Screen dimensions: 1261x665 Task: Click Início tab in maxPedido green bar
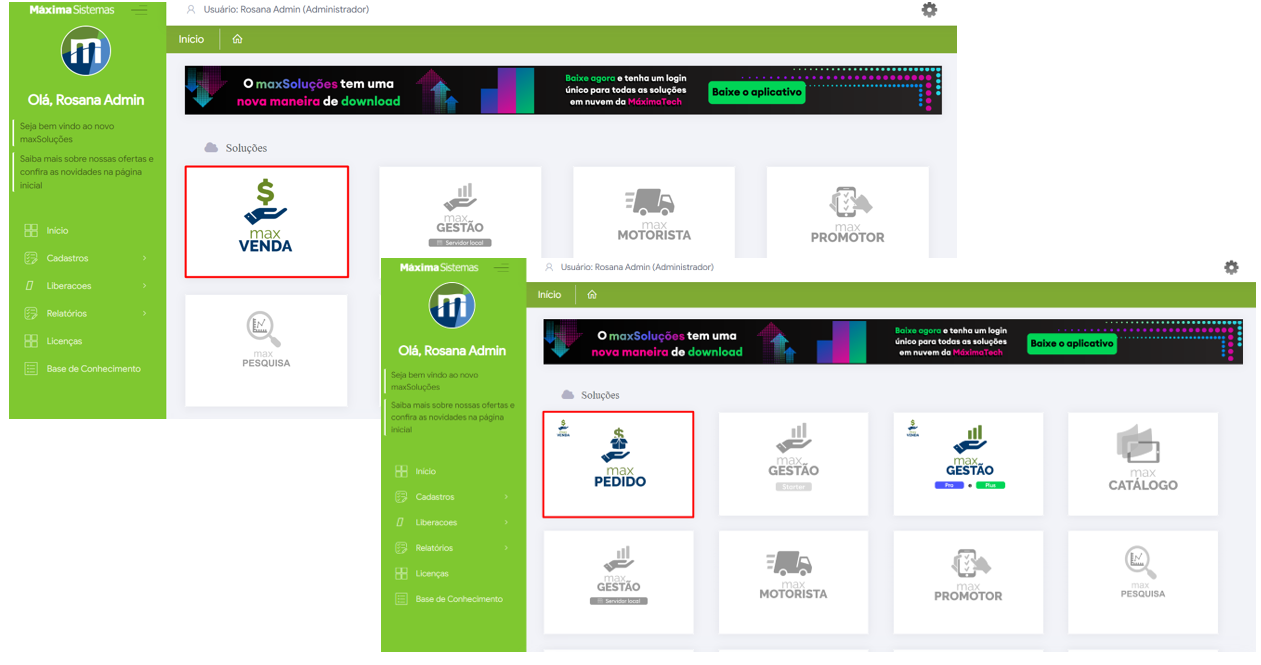pyautogui.click(x=549, y=295)
